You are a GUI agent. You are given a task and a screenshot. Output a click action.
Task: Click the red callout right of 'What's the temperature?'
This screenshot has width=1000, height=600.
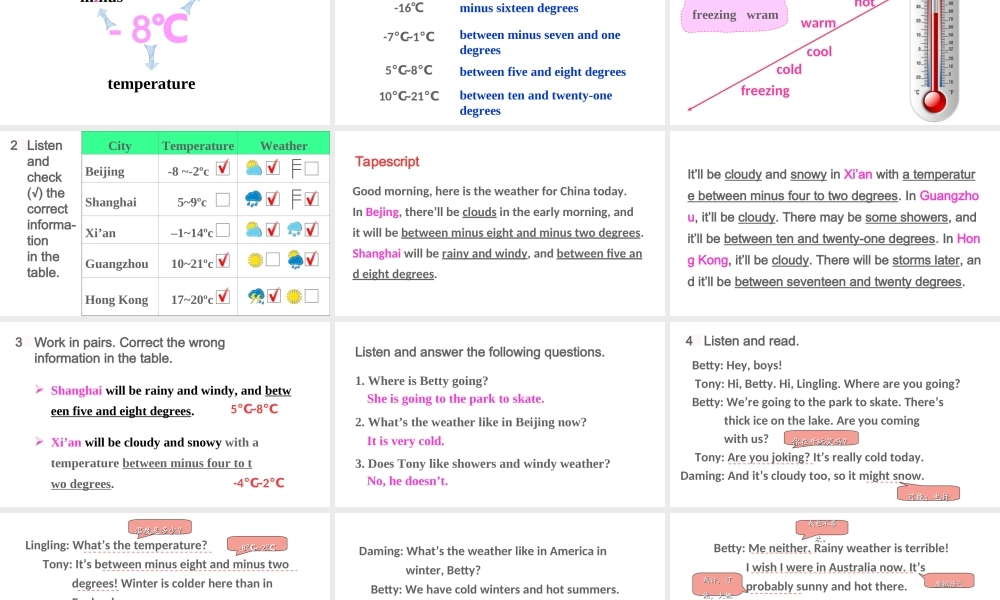pyautogui.click(x=258, y=545)
